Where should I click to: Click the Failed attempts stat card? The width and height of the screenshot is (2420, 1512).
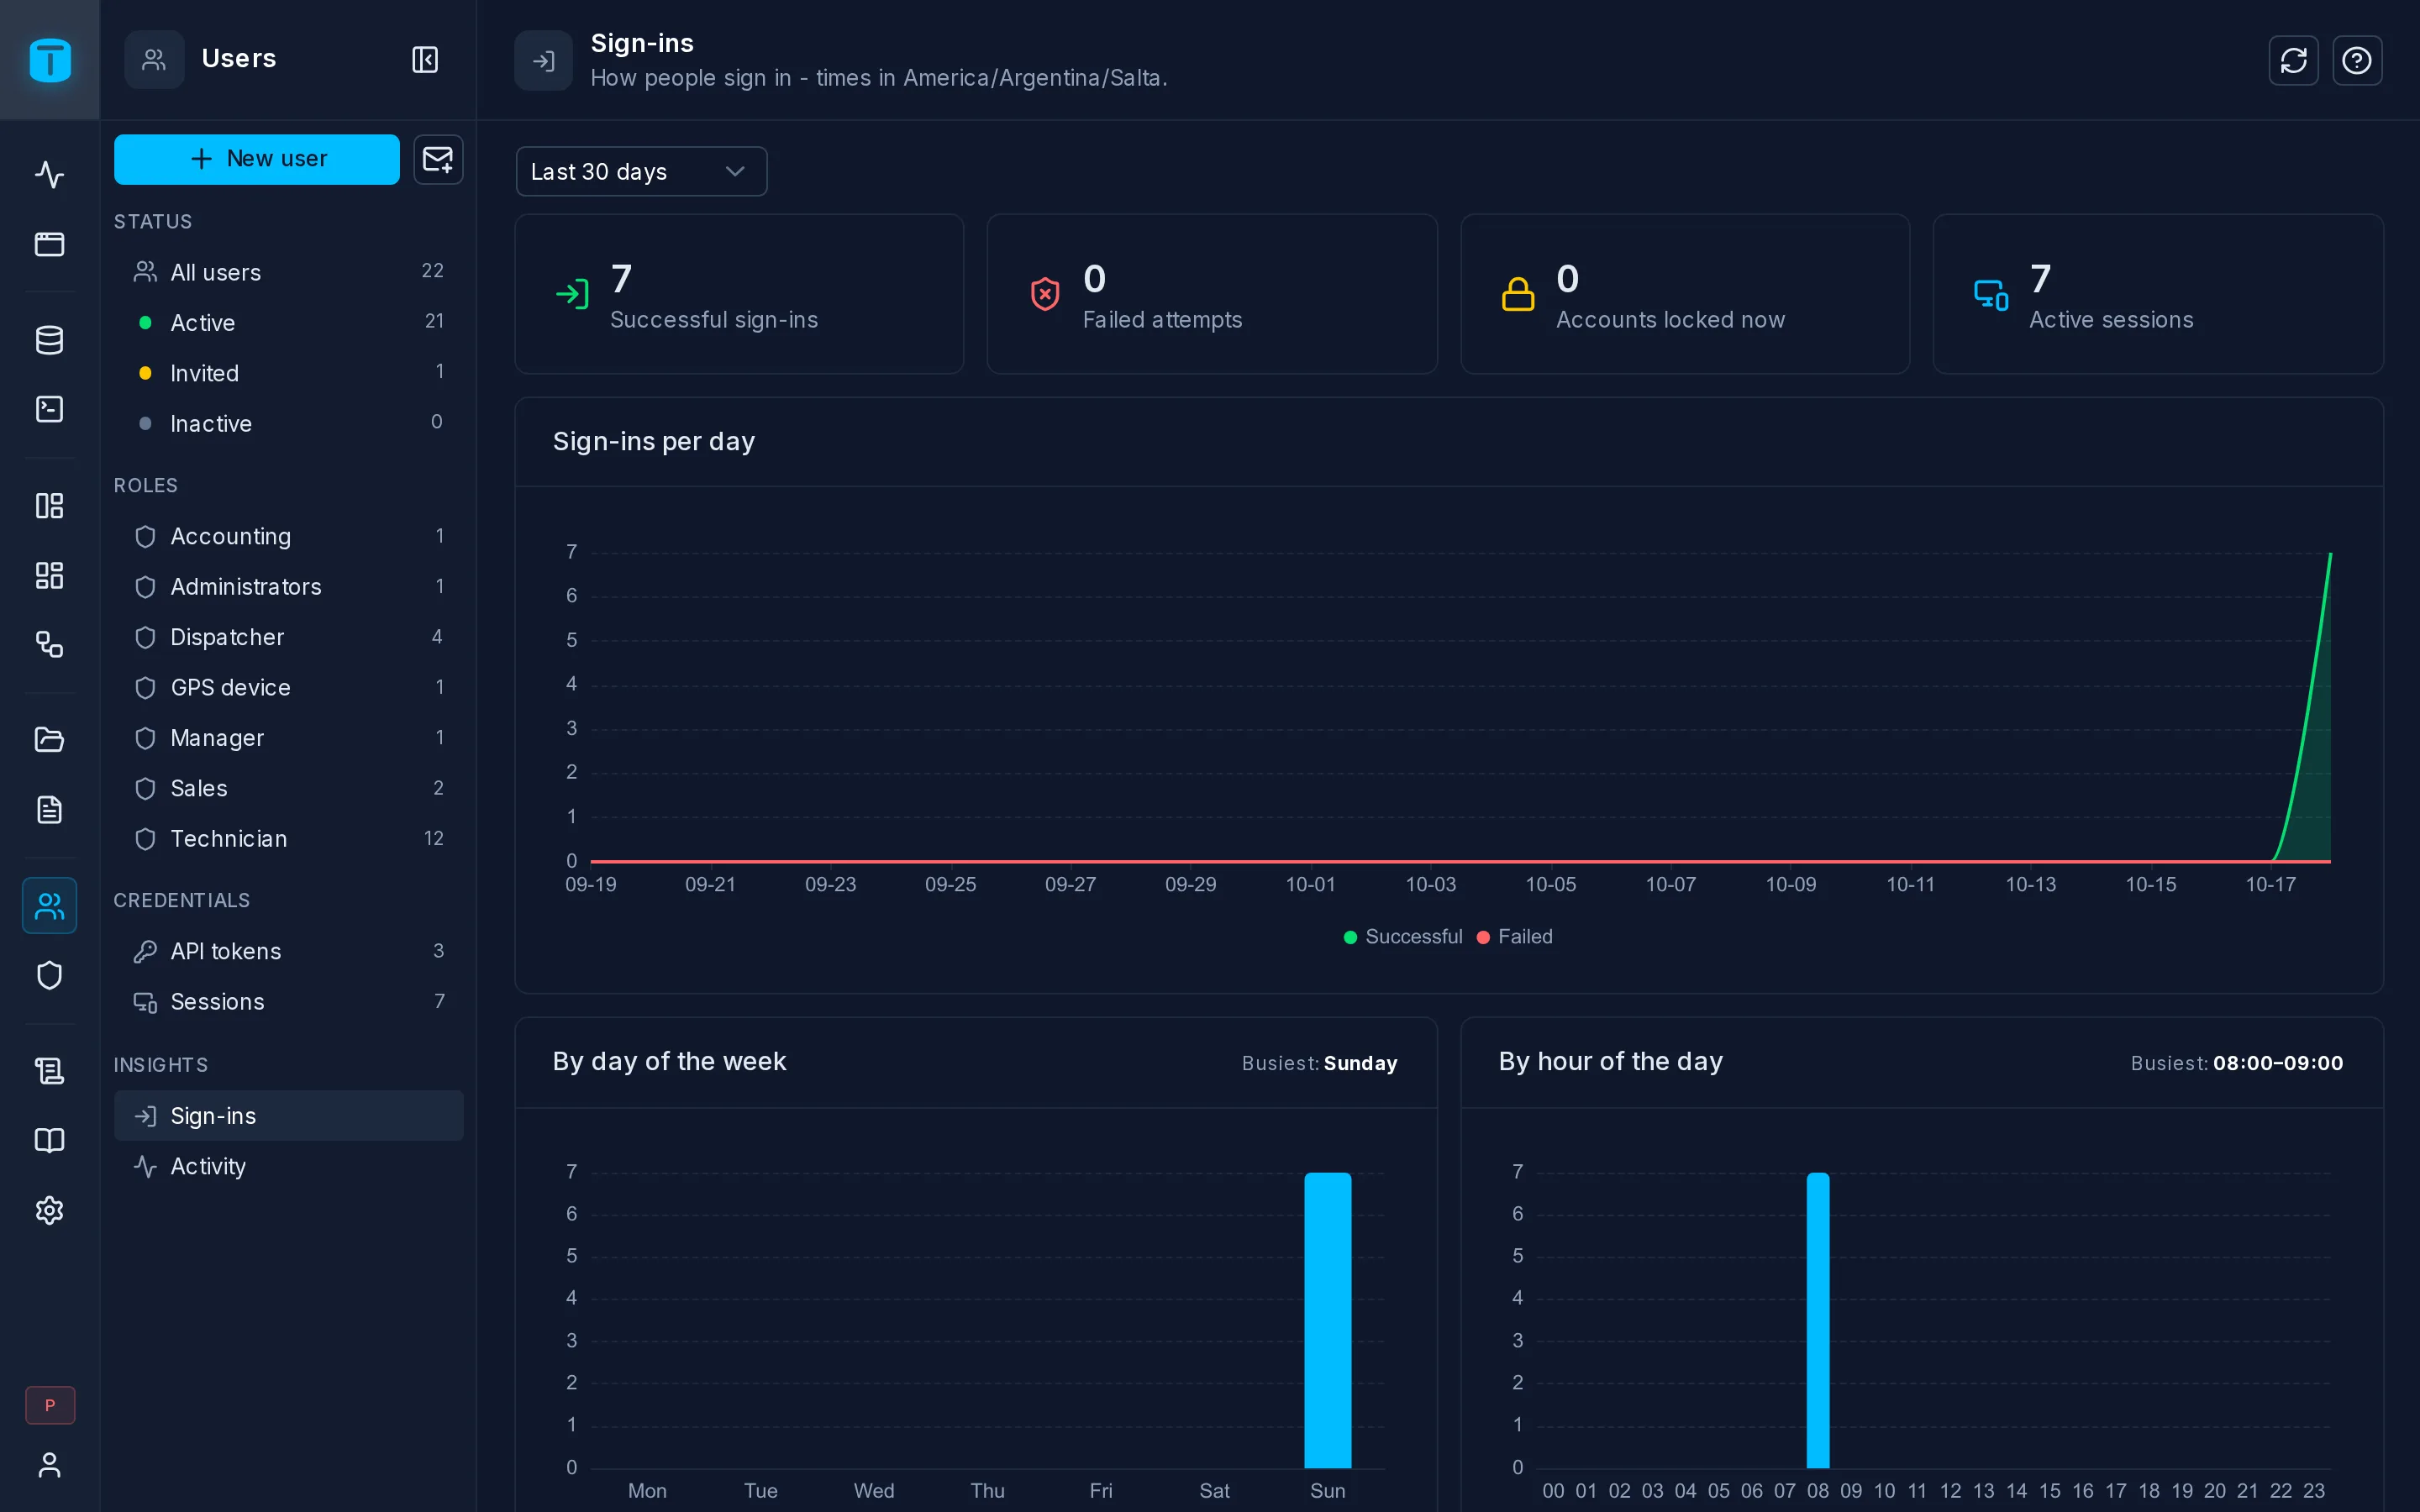(x=1212, y=294)
